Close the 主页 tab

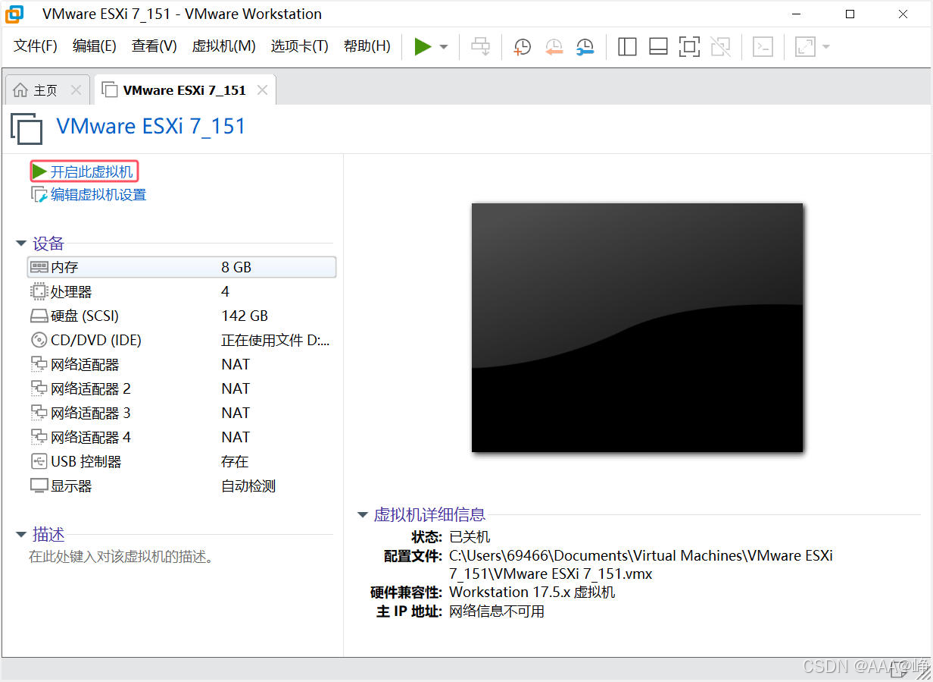[76, 90]
